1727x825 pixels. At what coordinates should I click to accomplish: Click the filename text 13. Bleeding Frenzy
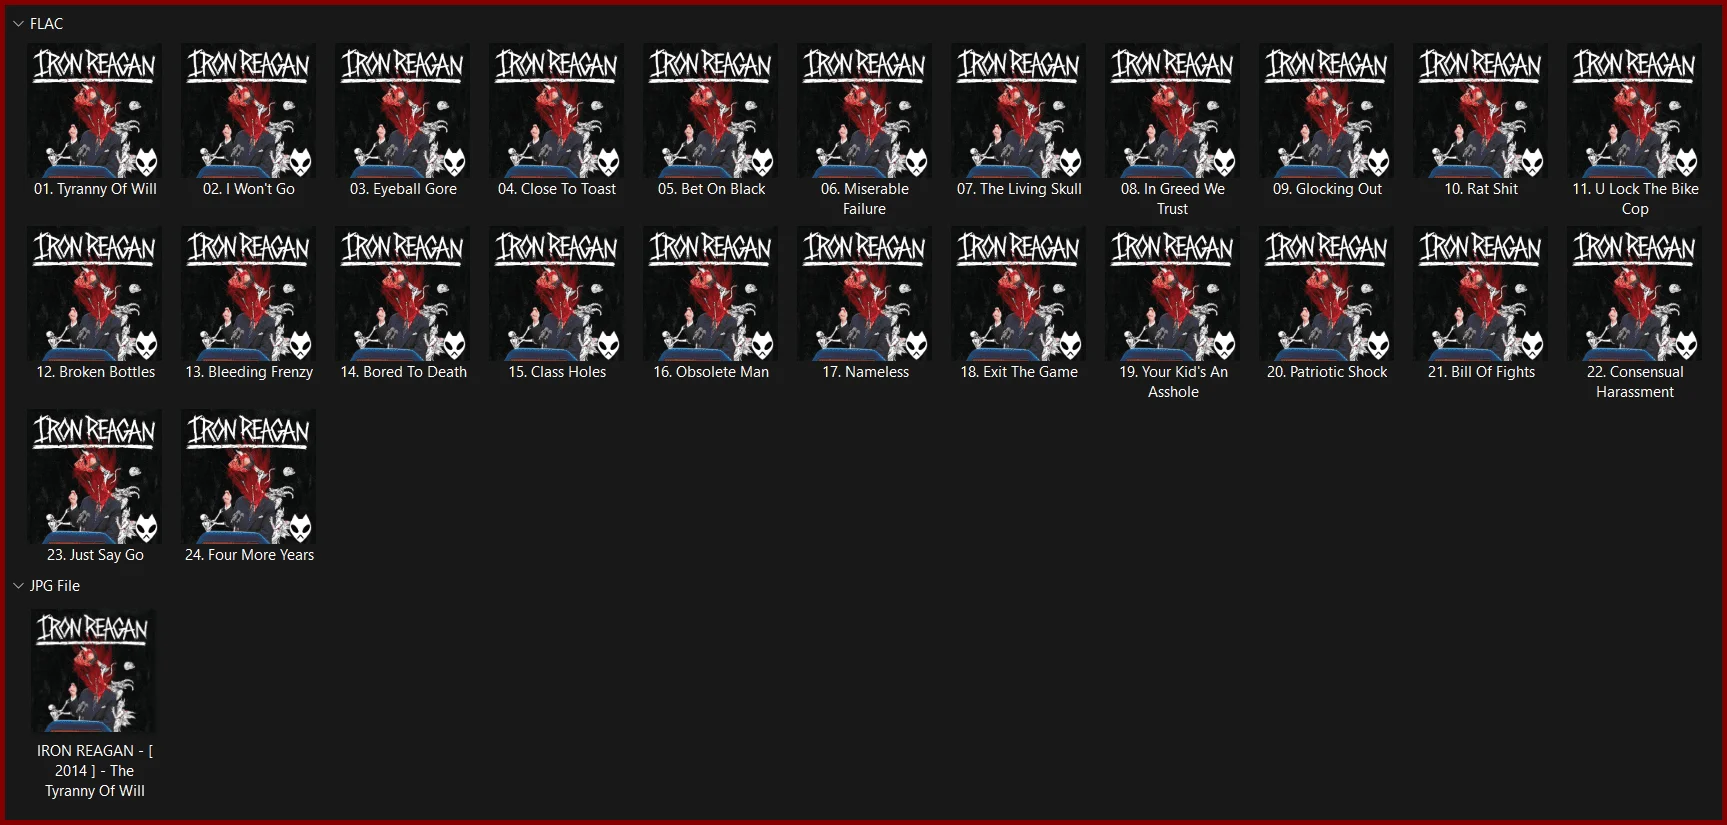coord(249,372)
